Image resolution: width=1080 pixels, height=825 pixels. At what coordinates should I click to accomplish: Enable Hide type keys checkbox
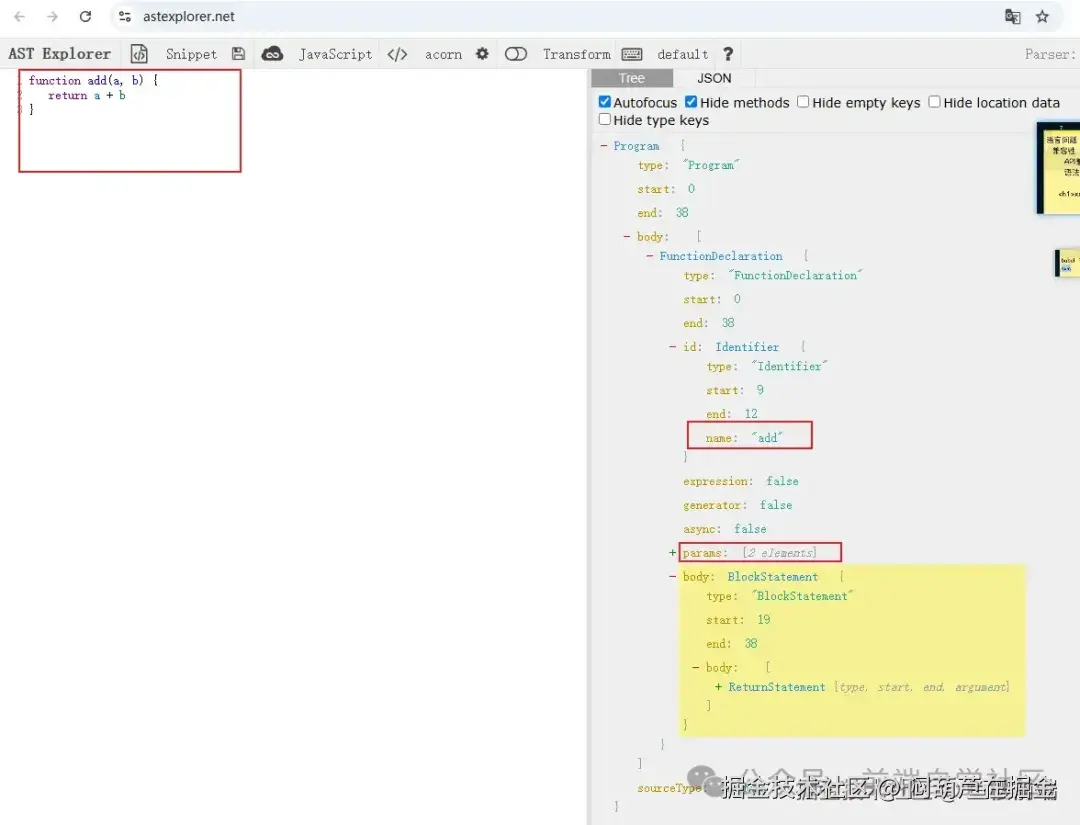[x=605, y=119]
